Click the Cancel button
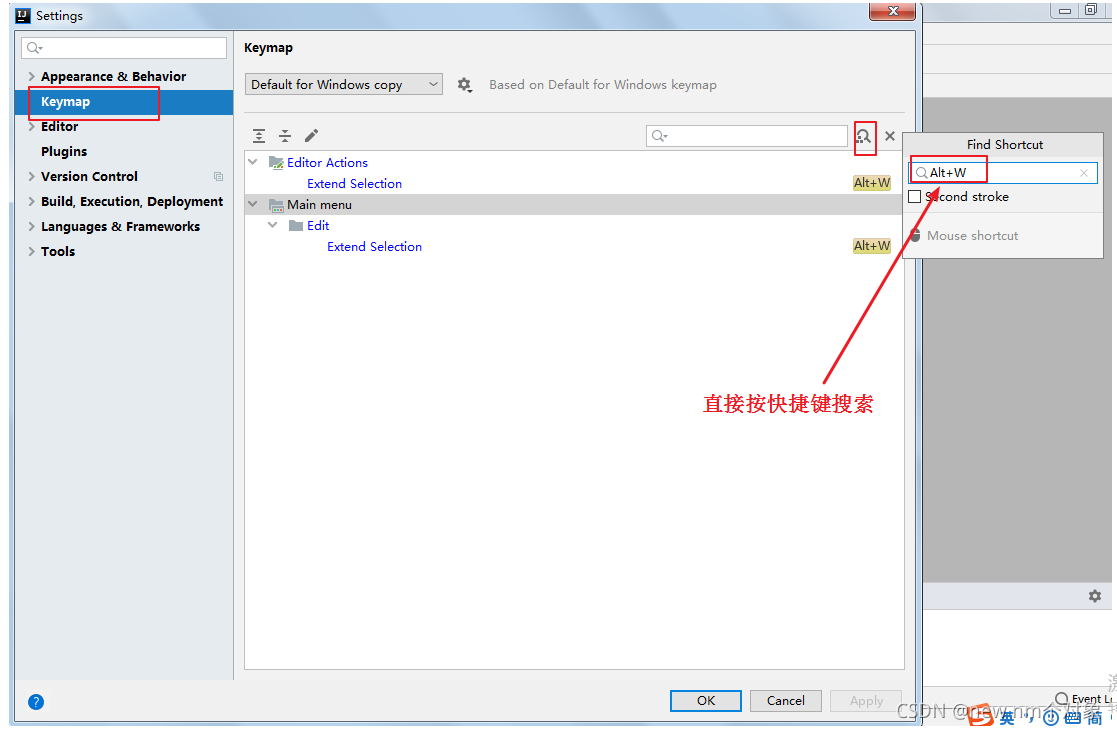1117x729 pixels. pyautogui.click(x=786, y=701)
